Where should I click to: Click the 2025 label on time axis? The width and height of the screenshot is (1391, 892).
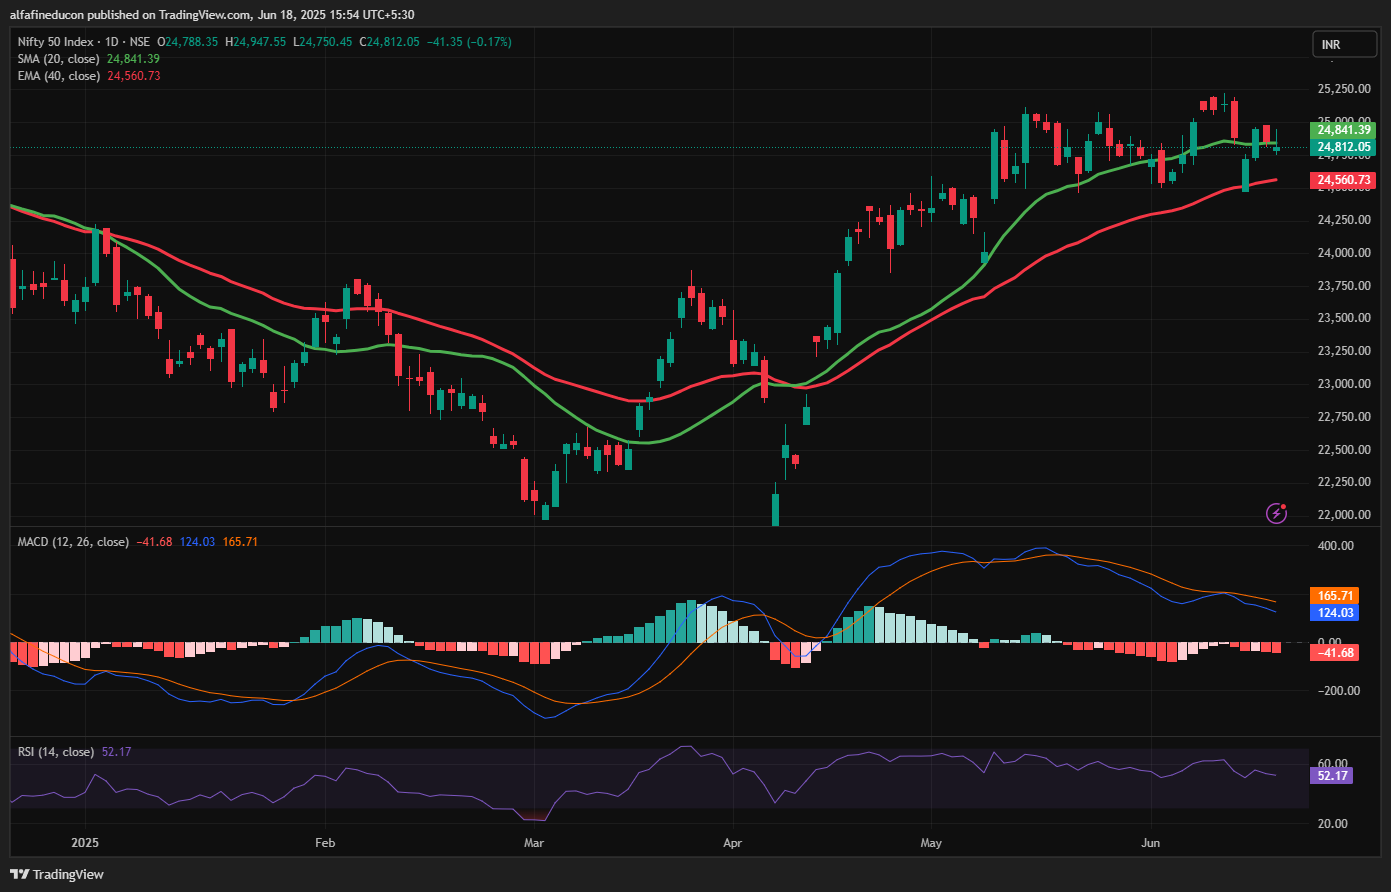[x=85, y=843]
